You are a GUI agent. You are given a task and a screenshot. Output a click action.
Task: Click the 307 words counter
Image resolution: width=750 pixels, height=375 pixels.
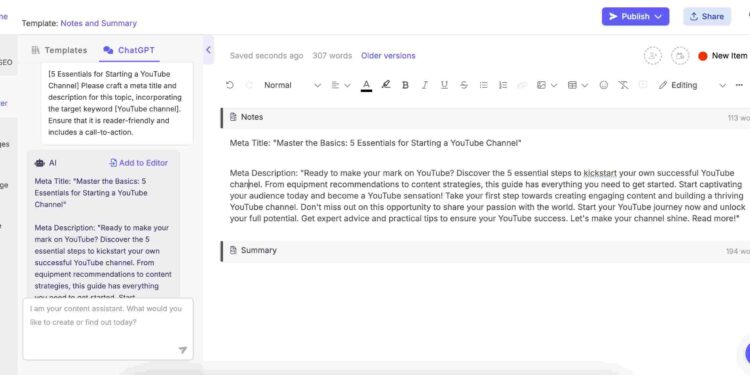click(x=332, y=55)
